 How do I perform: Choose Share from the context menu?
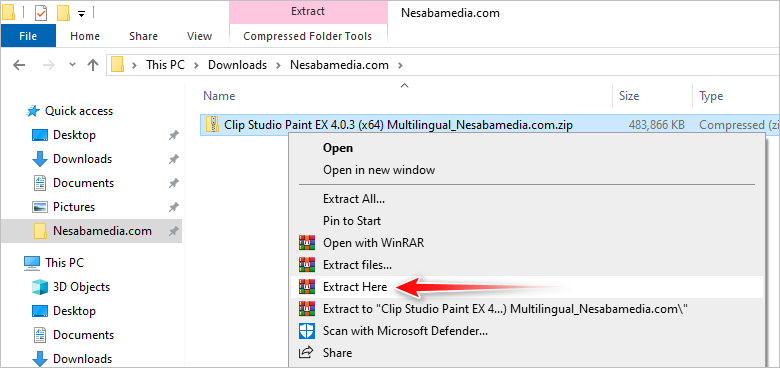[x=527, y=353]
